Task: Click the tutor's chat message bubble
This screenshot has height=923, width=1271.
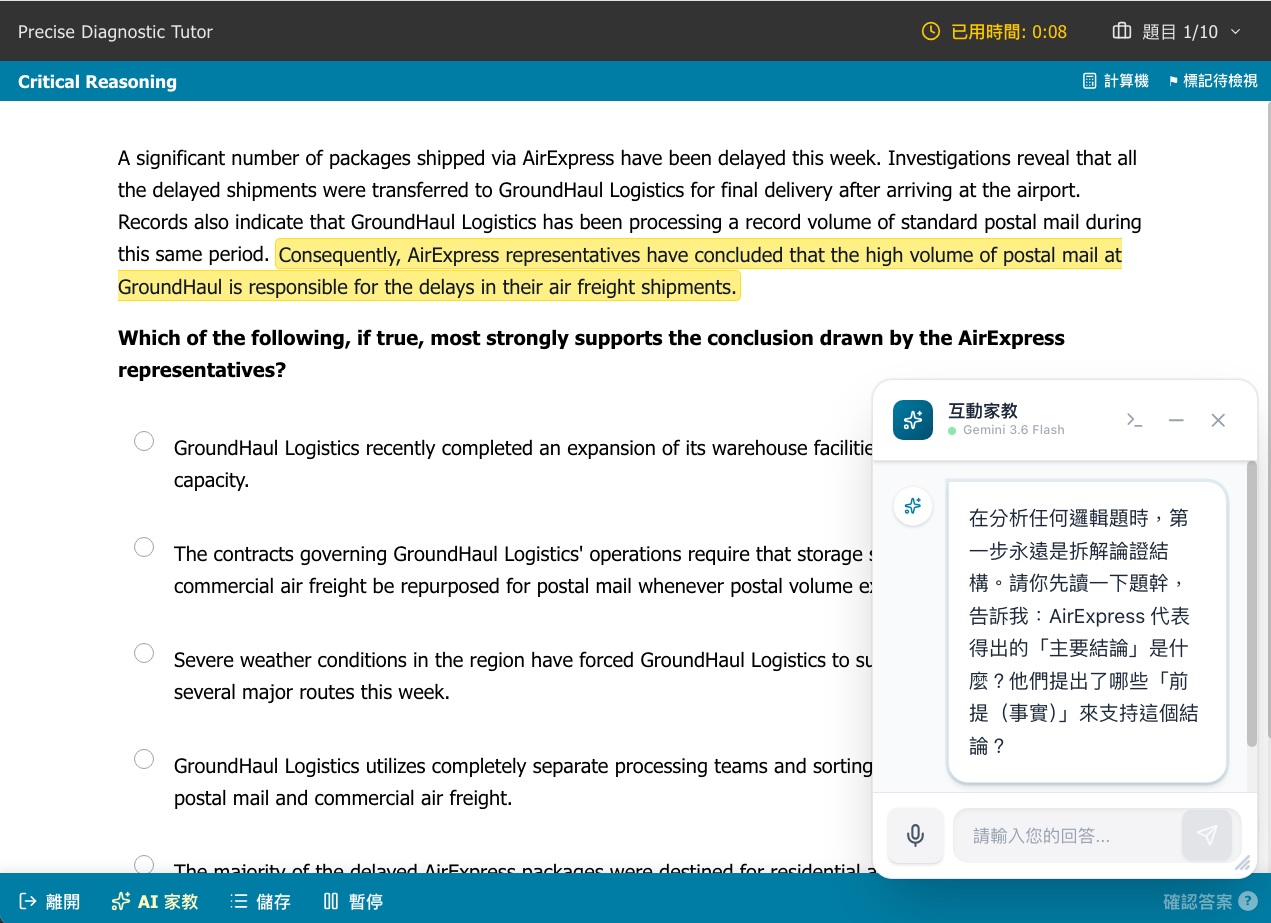Action: pos(1087,631)
